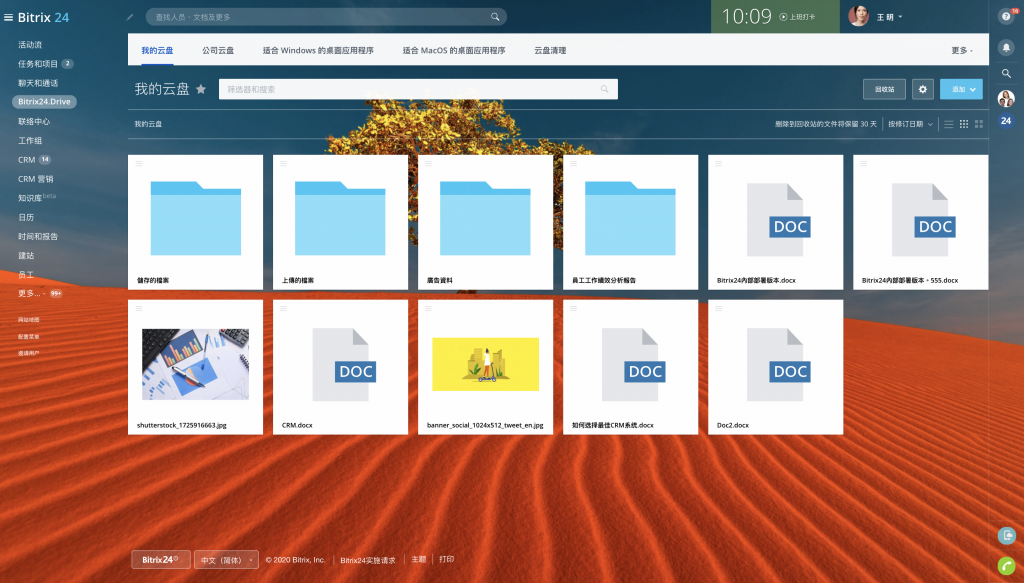Switch to small grid view layout
The height and width of the screenshot is (583, 1024).
coord(963,124)
